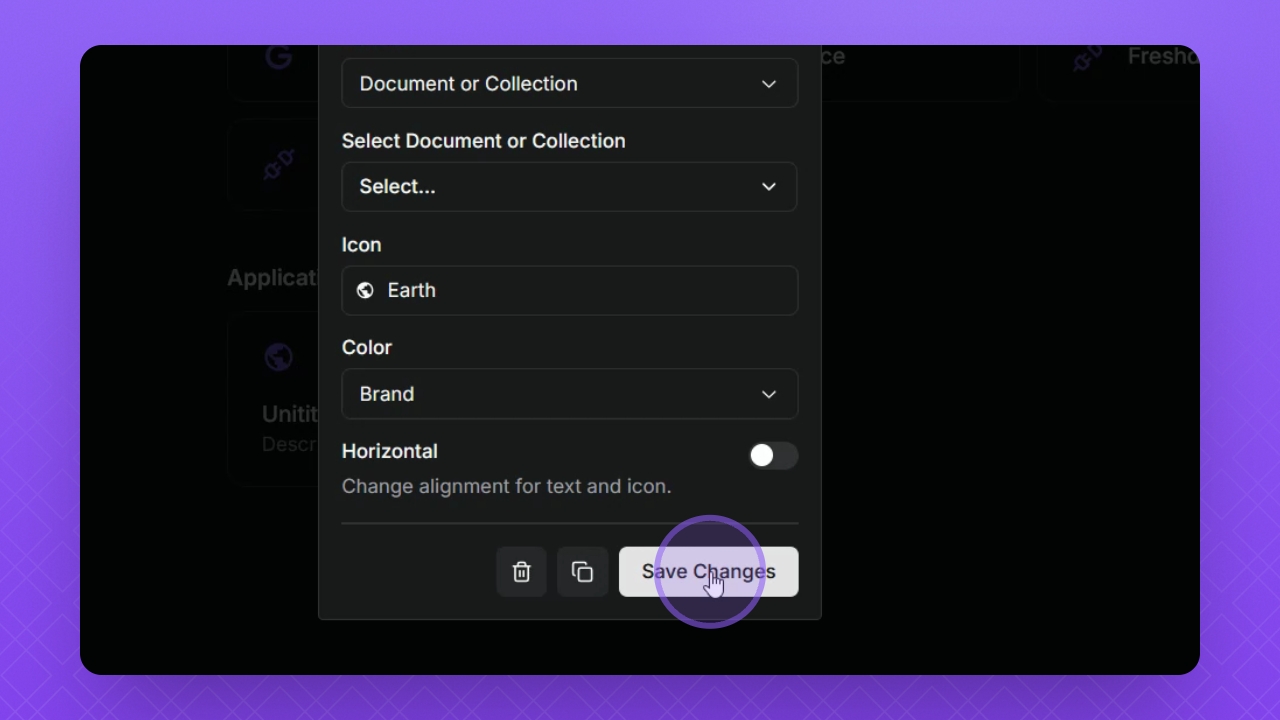Viewport: 1280px width, 720px height.
Task: Click the Select Document or Collection label
Action: [484, 141]
